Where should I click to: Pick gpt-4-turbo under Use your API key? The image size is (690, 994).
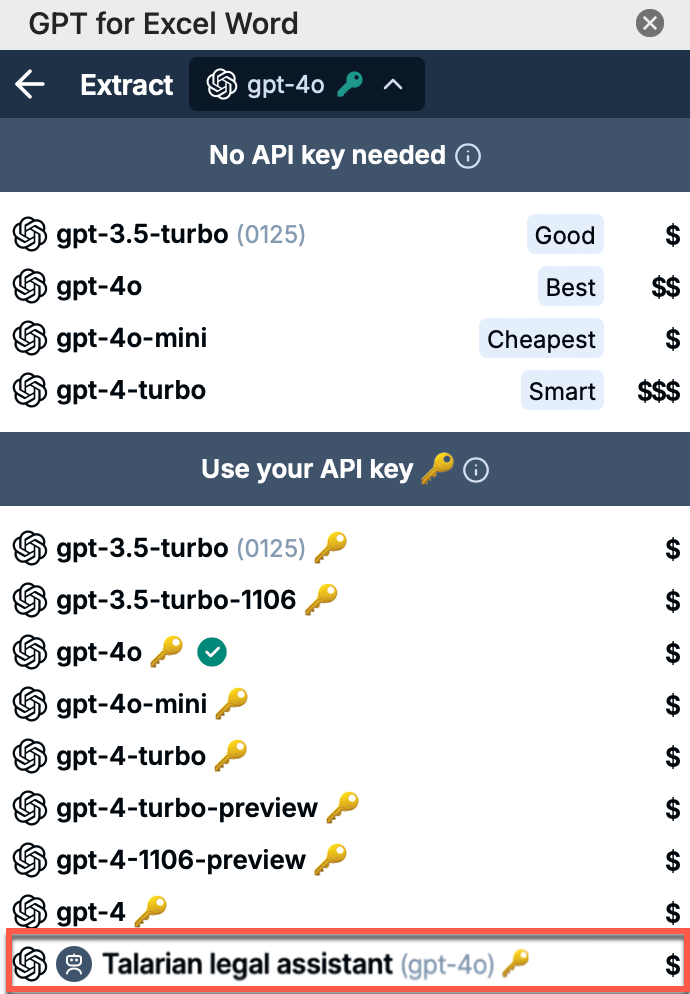(345, 756)
